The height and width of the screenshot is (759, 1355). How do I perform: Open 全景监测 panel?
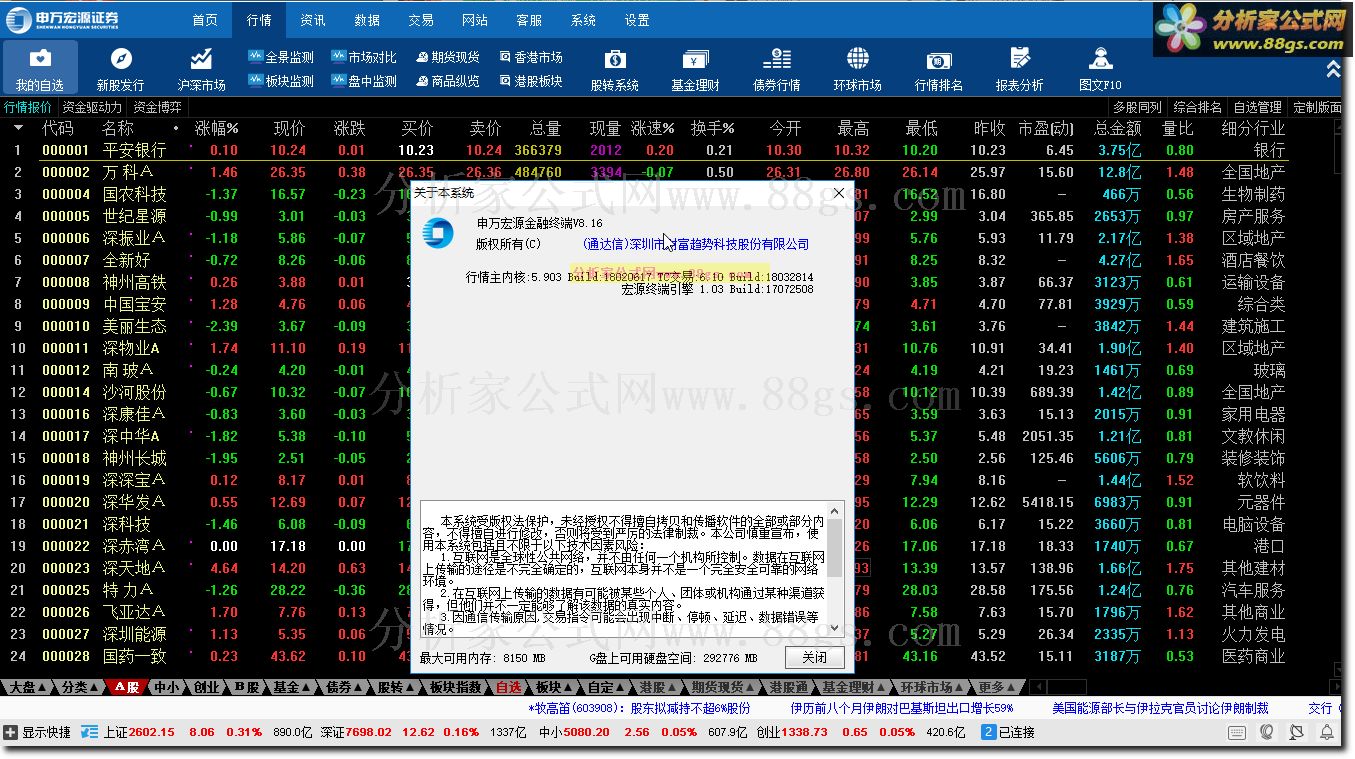pos(280,57)
